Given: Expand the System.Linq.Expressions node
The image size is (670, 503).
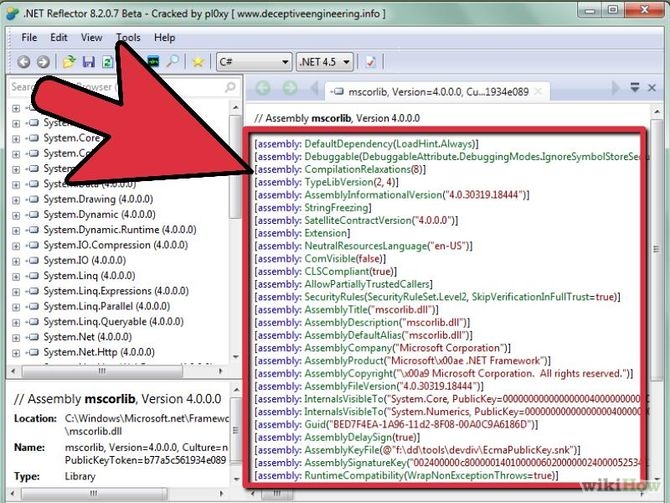Looking at the screenshot, I should (16, 291).
